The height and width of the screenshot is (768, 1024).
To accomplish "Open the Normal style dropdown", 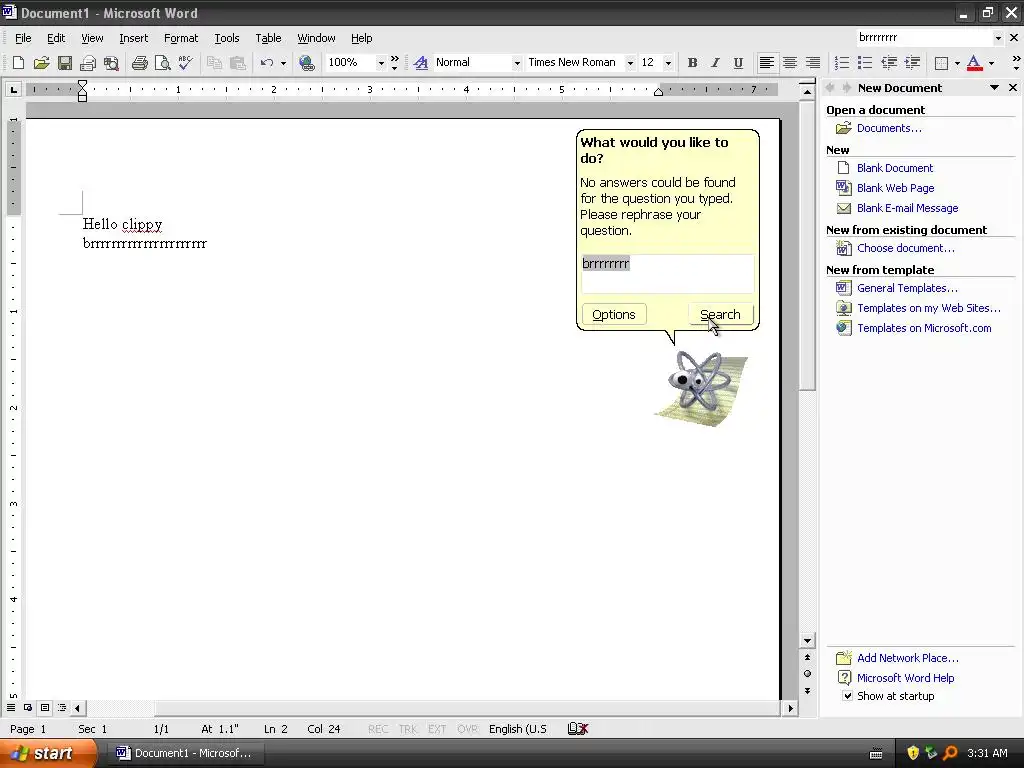I will (x=517, y=63).
